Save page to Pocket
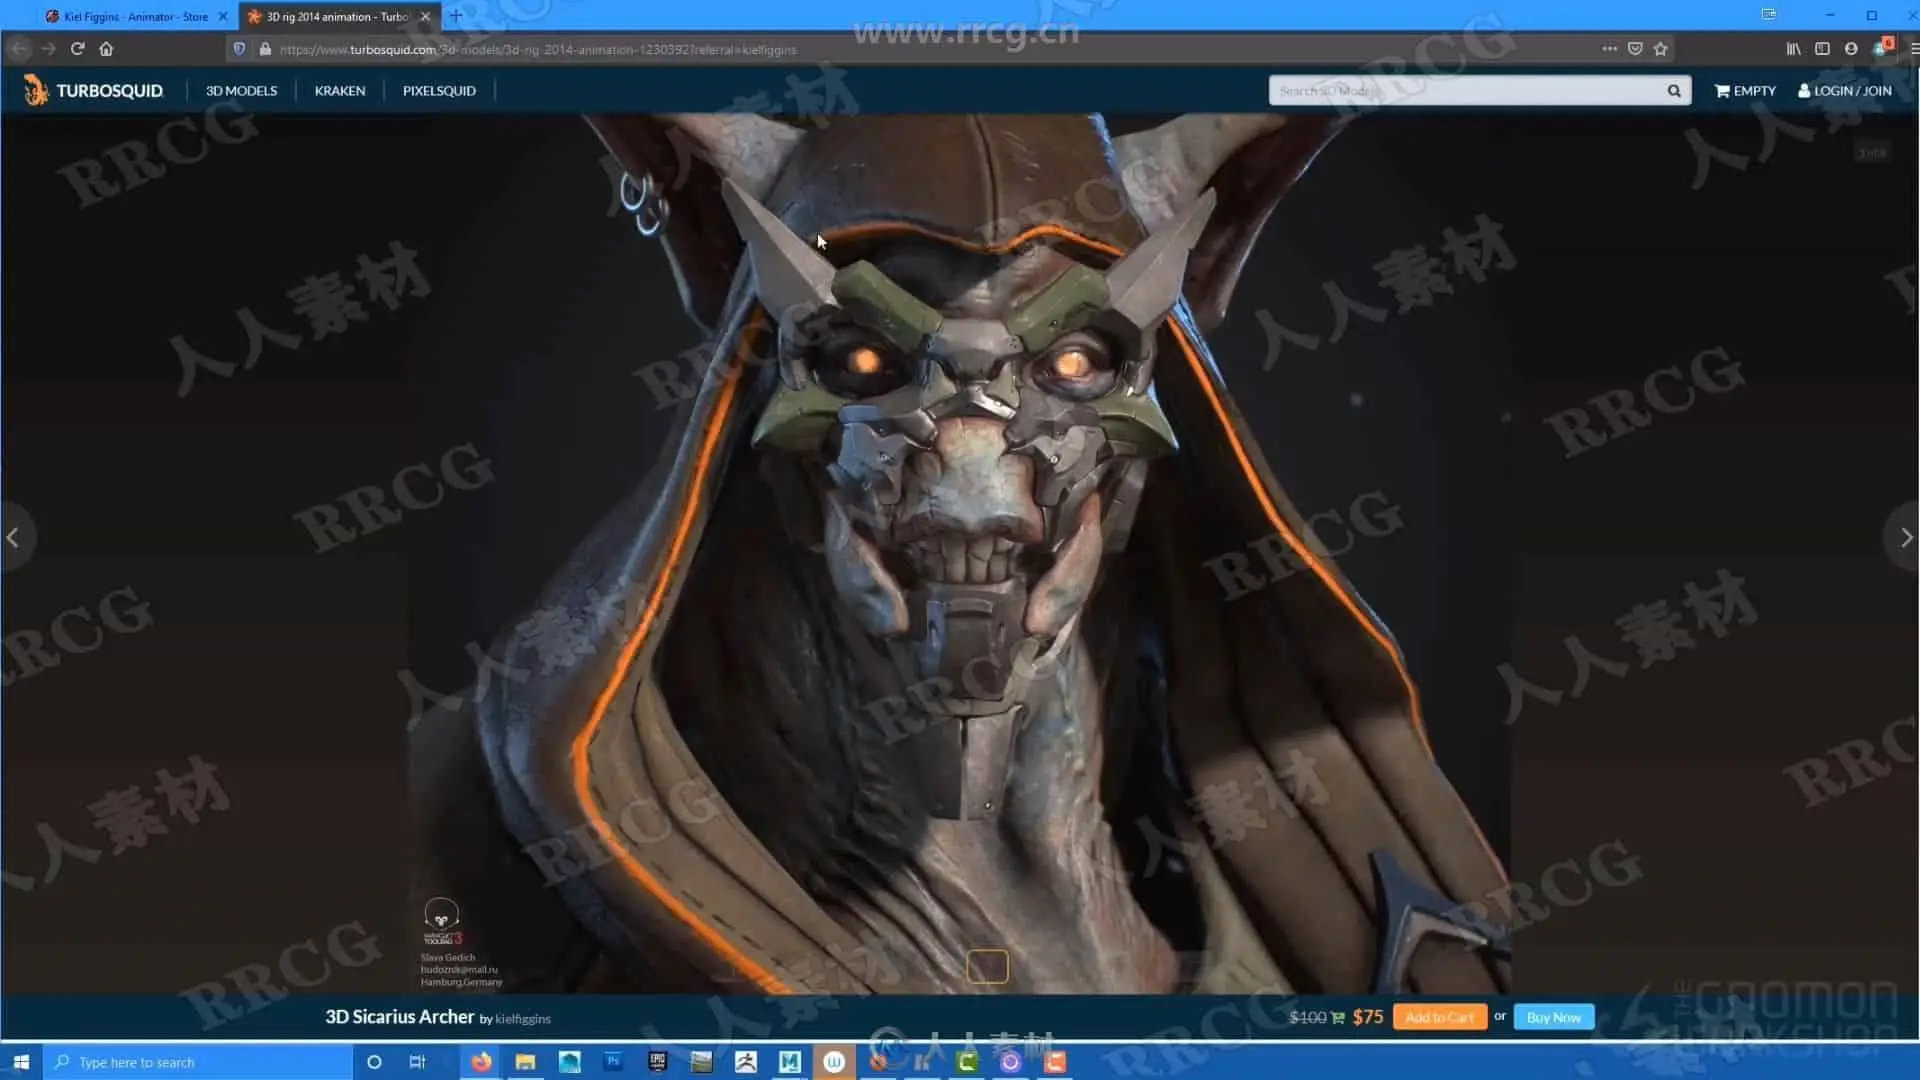 tap(1635, 48)
